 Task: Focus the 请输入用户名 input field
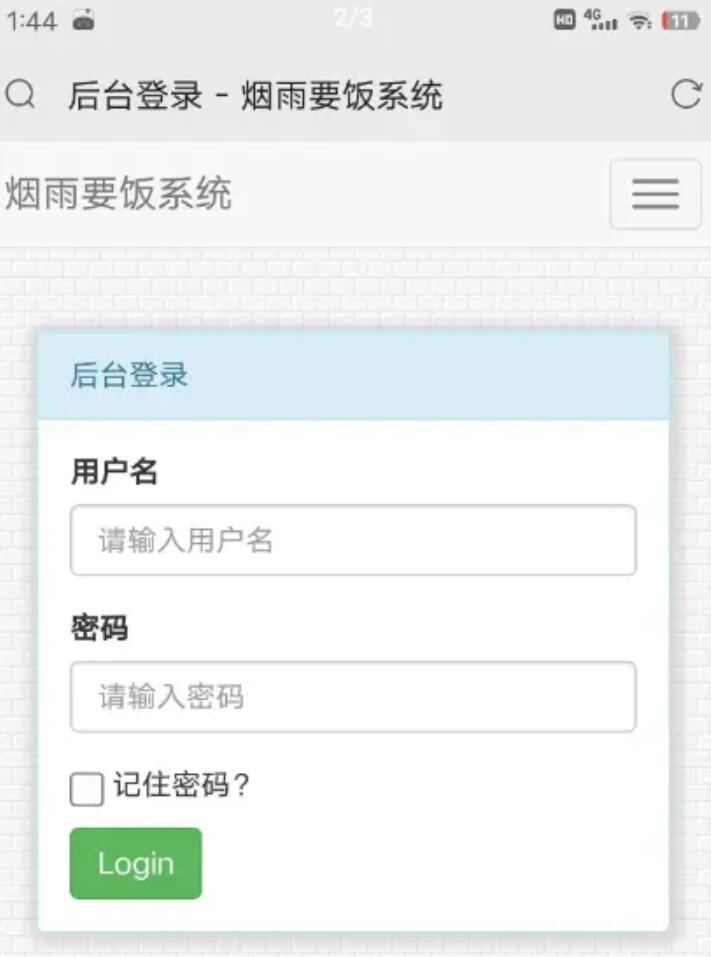(353, 540)
